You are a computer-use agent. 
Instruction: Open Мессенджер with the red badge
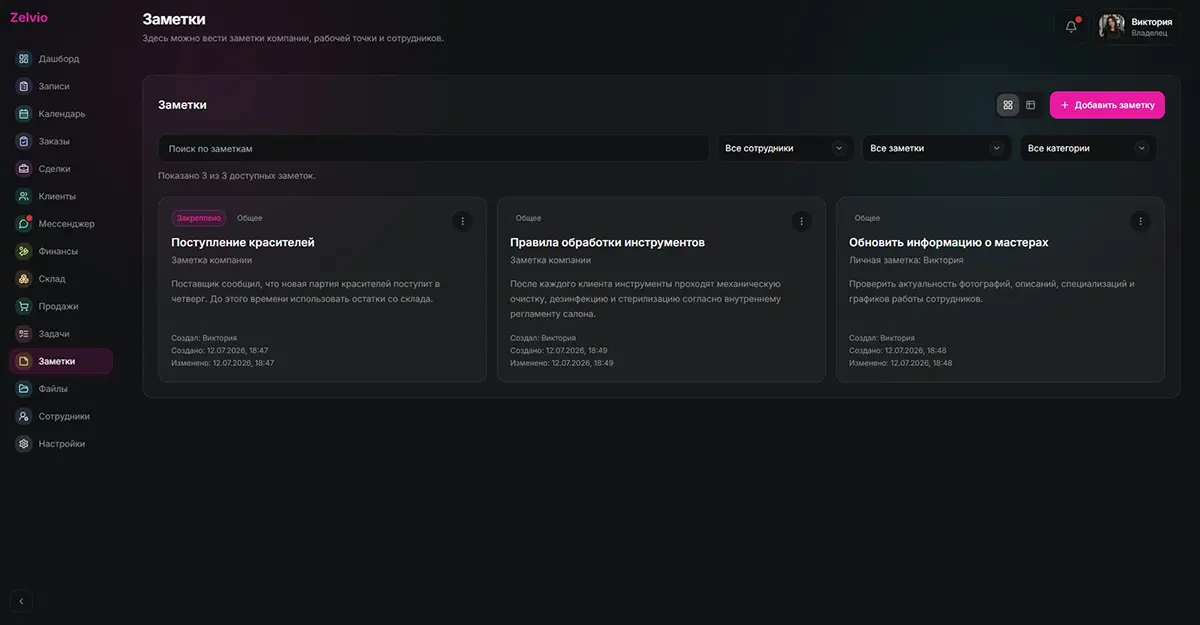(x=24, y=224)
